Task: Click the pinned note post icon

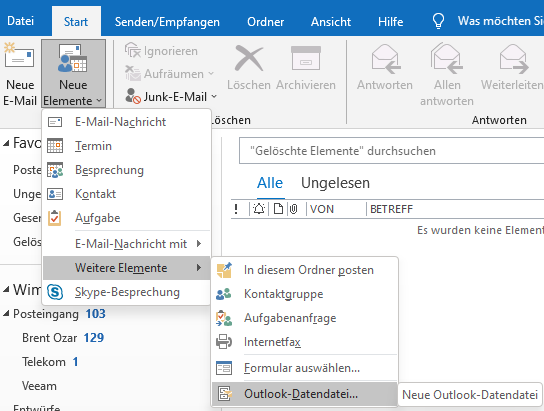Action: point(224,270)
